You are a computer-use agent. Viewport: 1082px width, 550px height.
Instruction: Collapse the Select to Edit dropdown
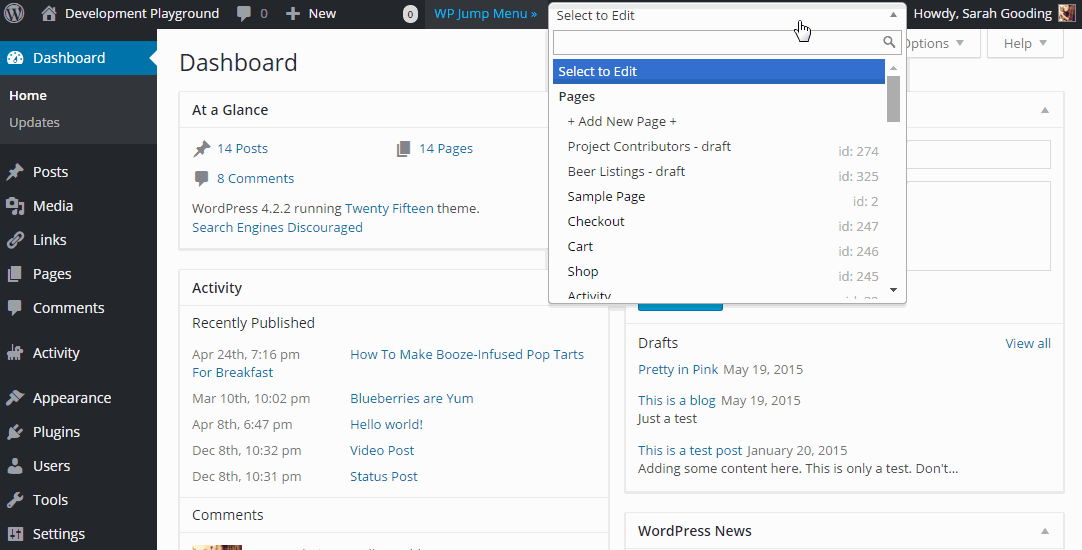[893, 15]
